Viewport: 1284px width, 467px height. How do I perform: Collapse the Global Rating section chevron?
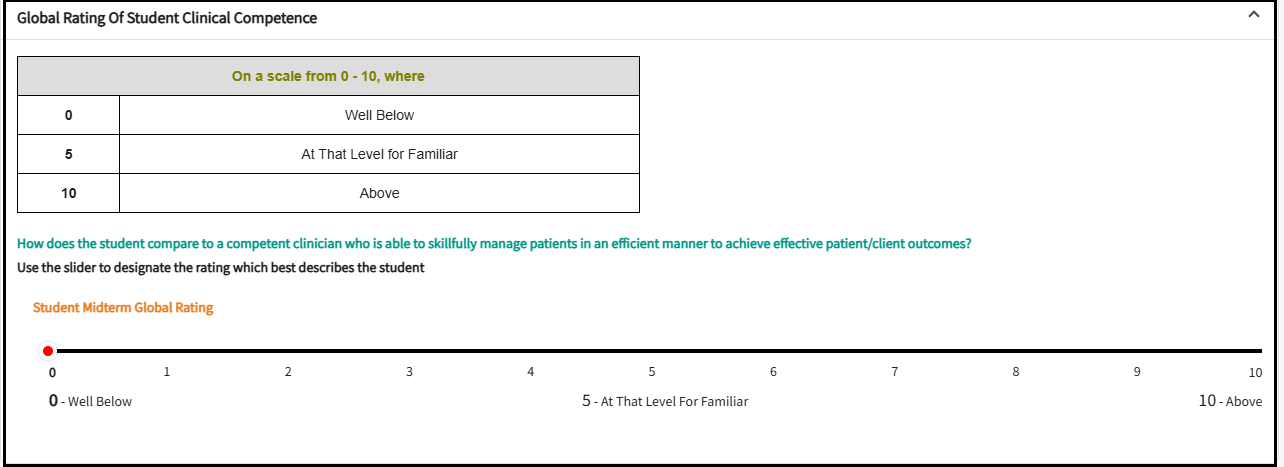[1253, 15]
